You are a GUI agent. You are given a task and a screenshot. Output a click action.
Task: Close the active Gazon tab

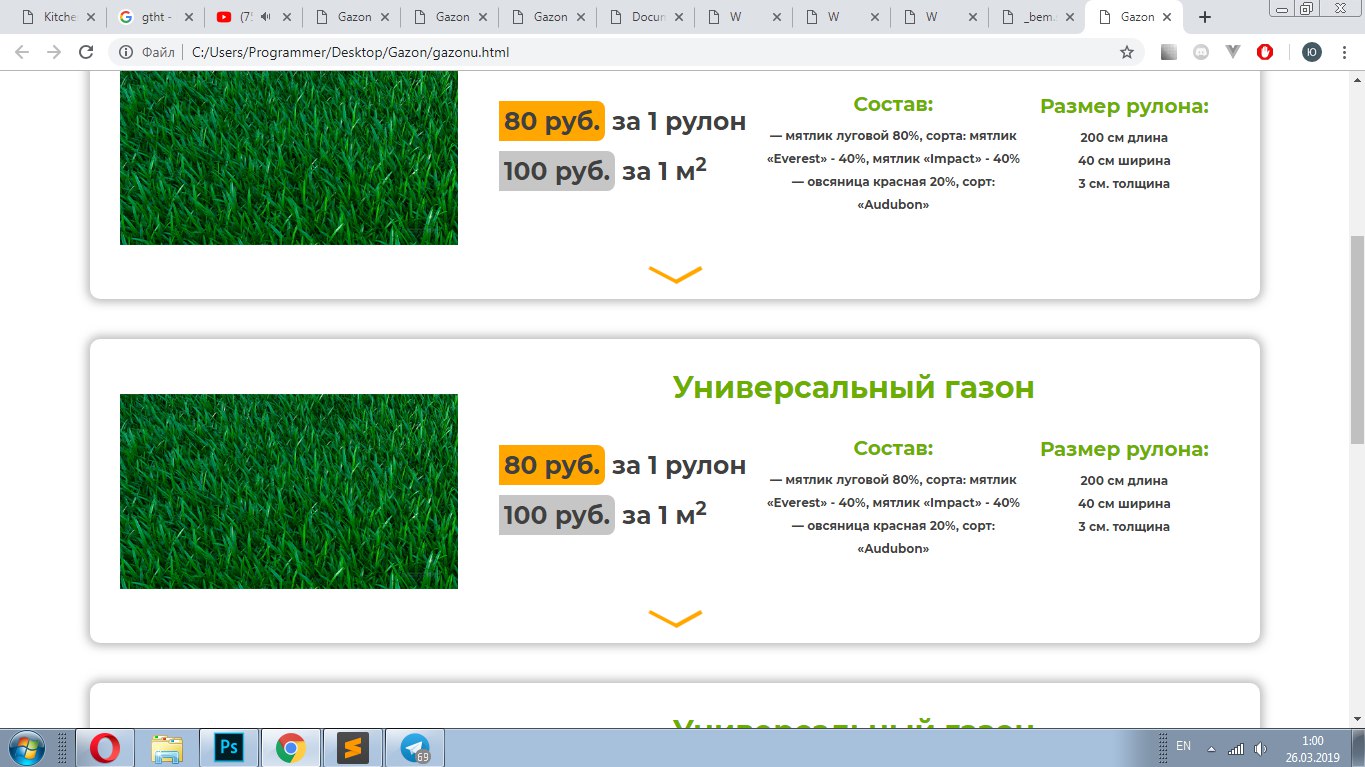point(1169,17)
